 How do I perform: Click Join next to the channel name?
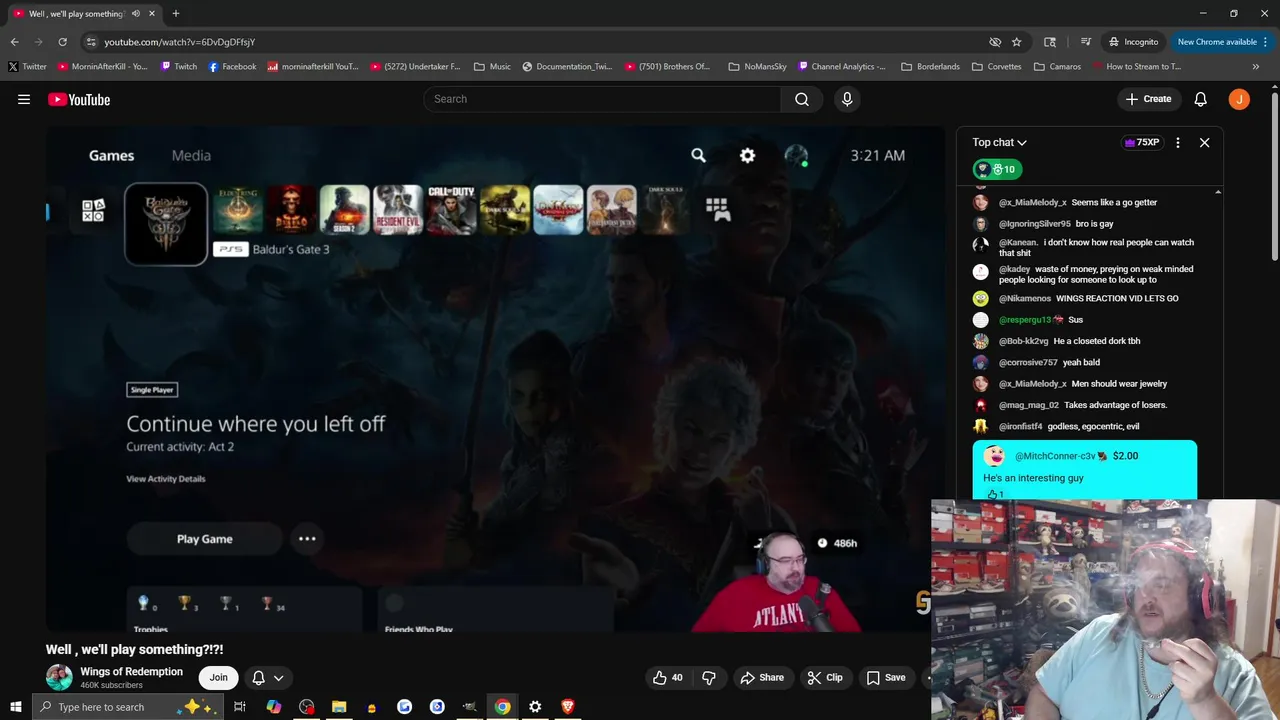pyautogui.click(x=218, y=677)
